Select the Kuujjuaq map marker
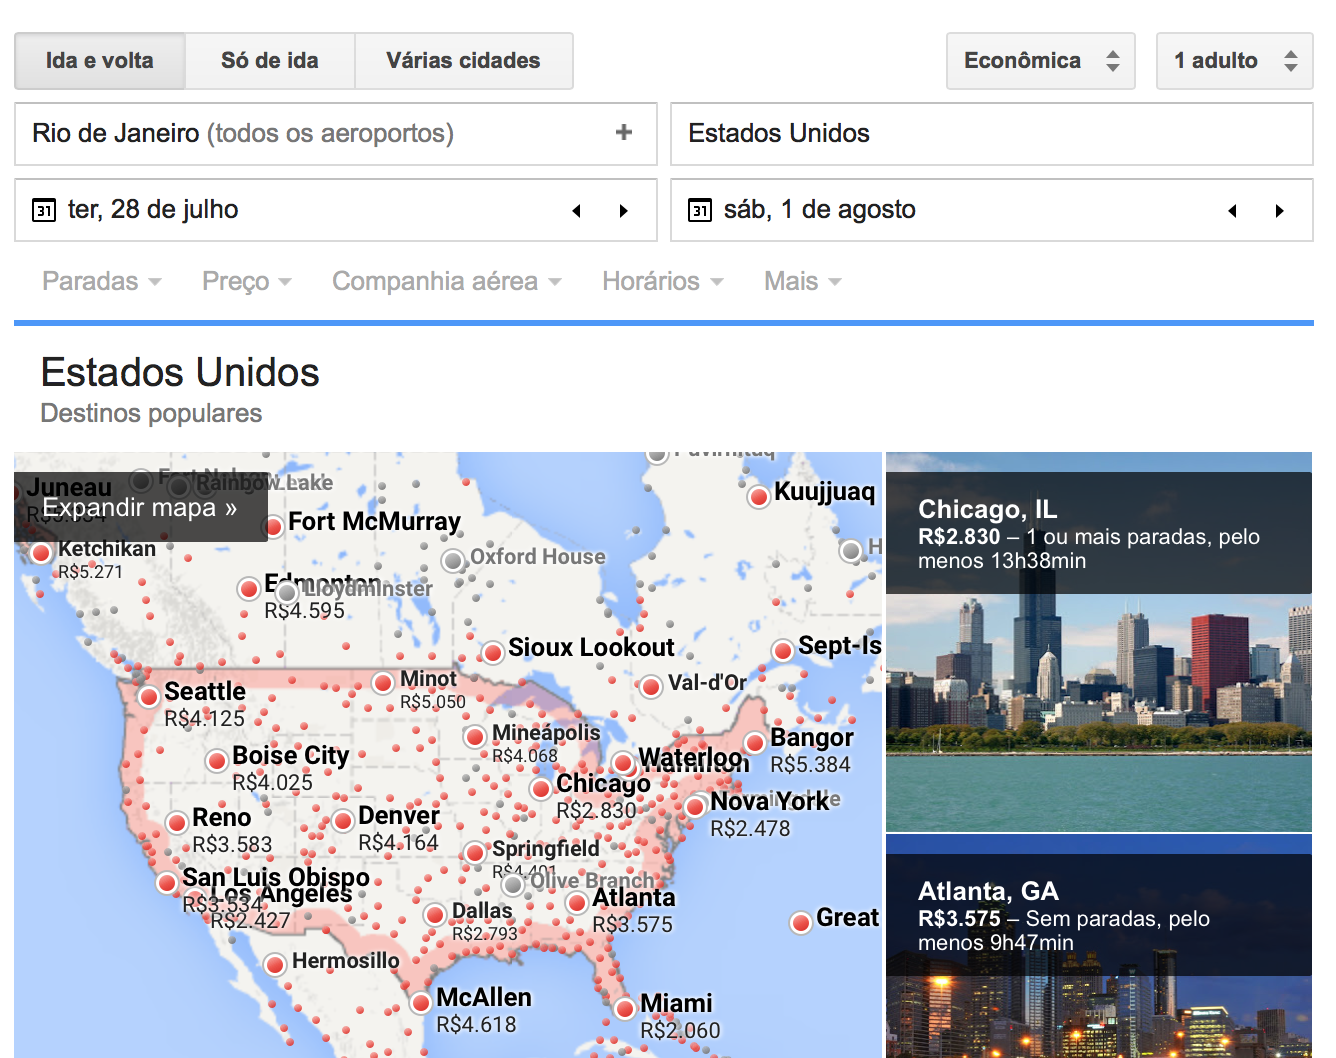 (759, 496)
